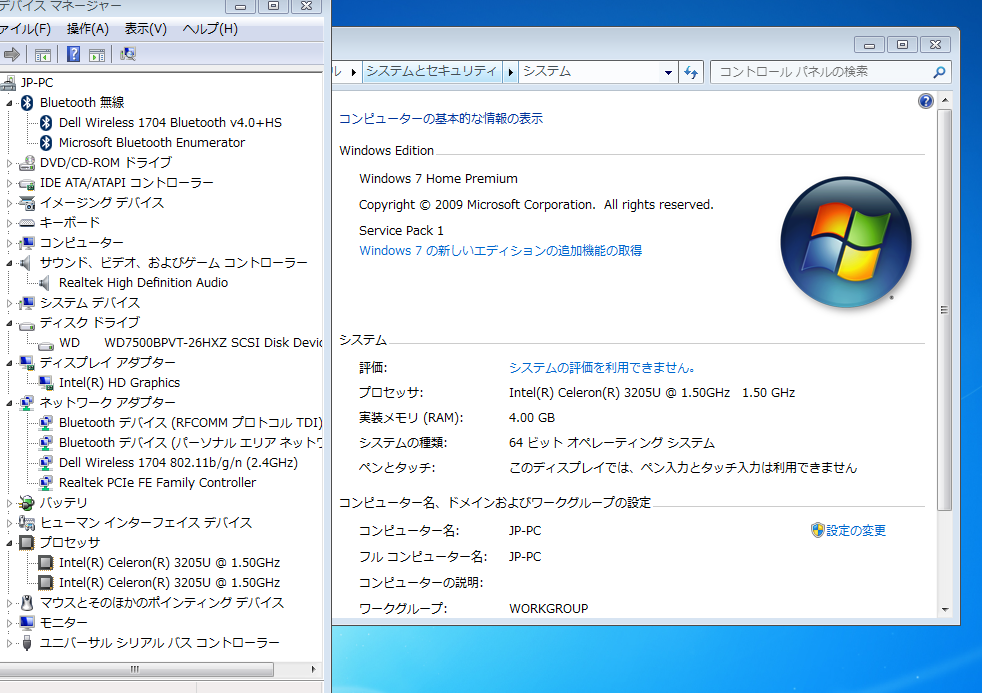Expand the システム デバイス tree node

9,302
